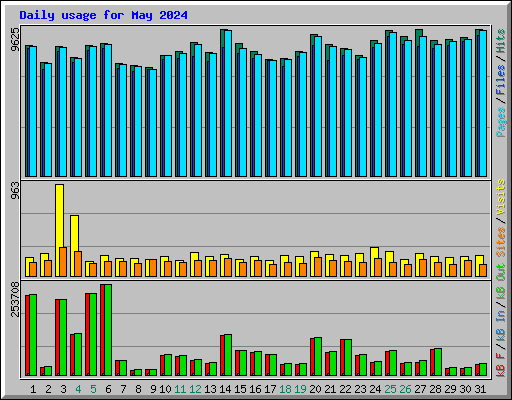Click day label 15 on x-axis

click(240, 389)
